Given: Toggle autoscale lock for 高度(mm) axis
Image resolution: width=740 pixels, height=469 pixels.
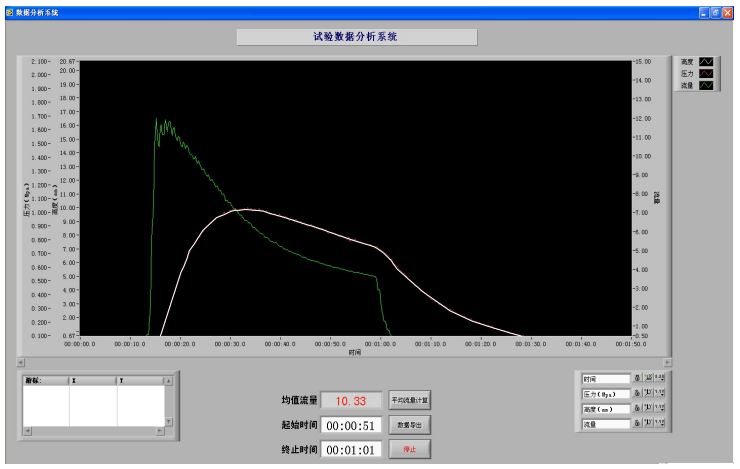Looking at the screenshot, I should coord(637,409).
